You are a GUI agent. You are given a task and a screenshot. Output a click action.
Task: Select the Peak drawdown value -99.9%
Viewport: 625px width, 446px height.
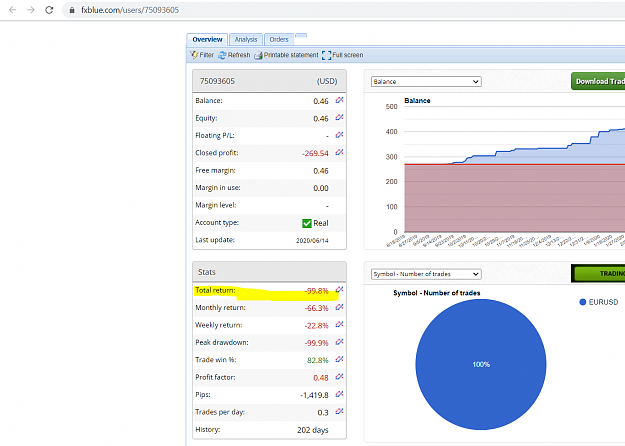316,343
